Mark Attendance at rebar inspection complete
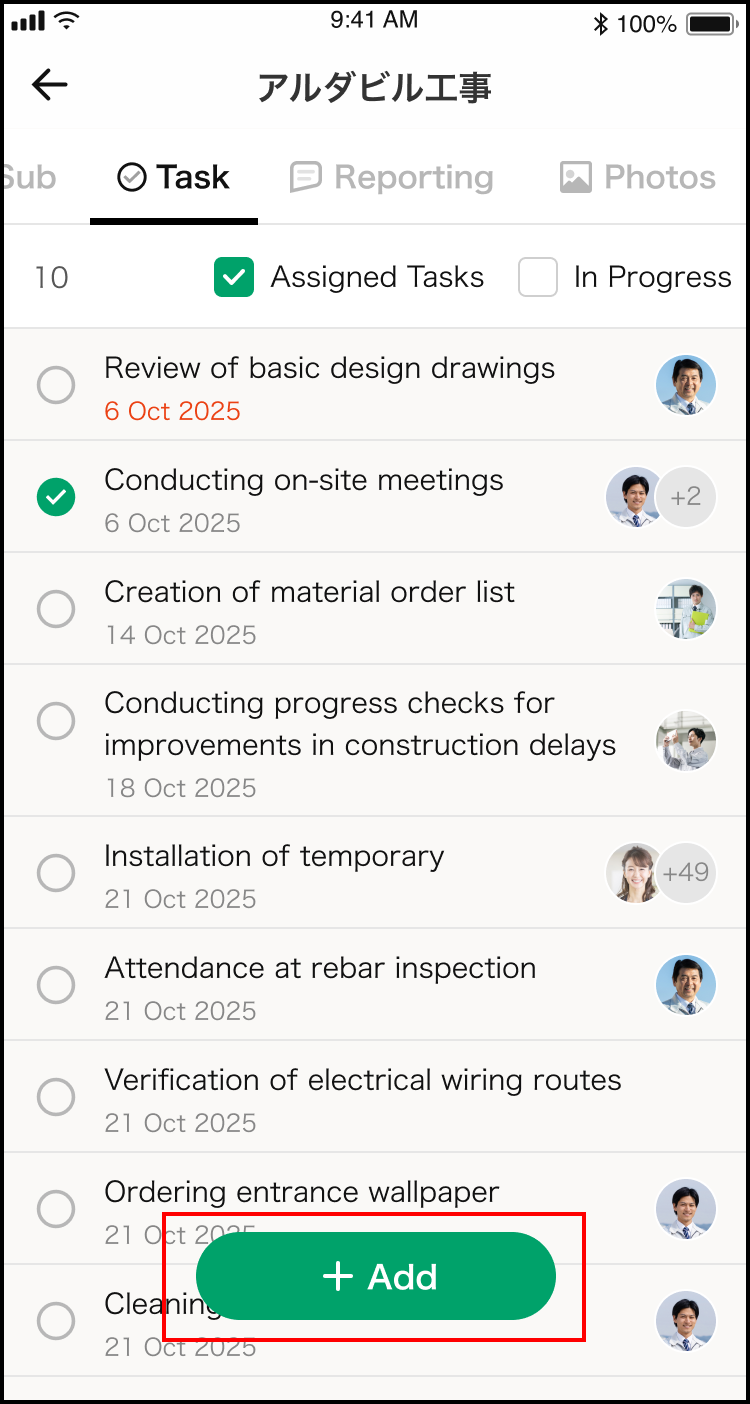750x1404 pixels. pos(56,985)
